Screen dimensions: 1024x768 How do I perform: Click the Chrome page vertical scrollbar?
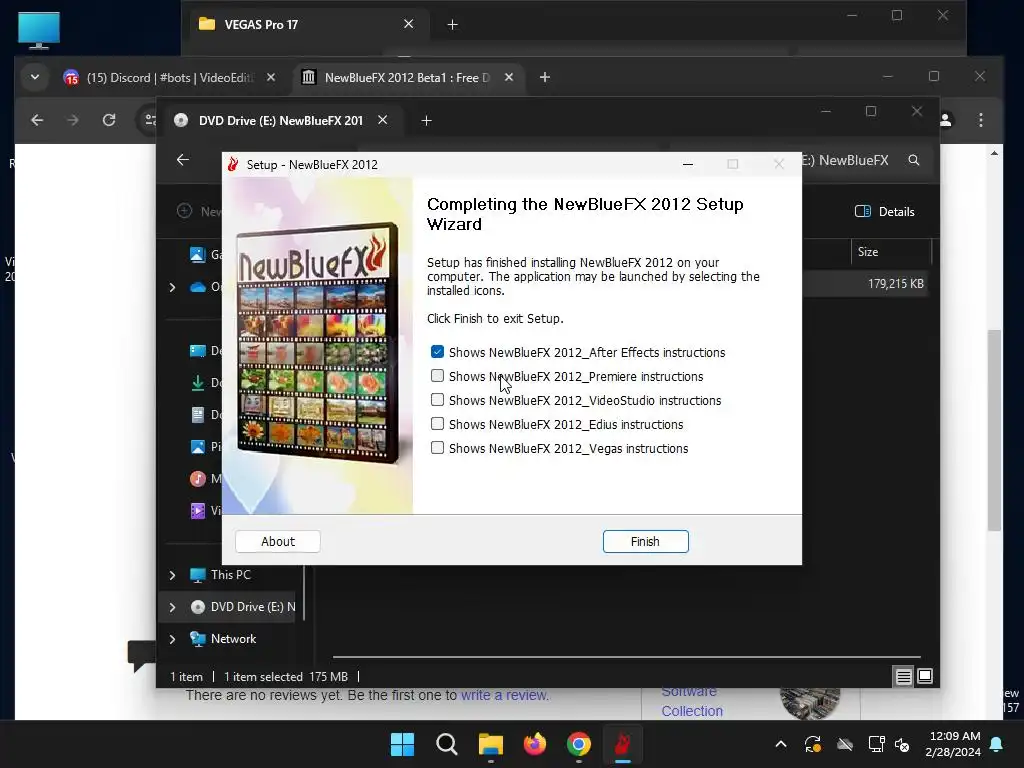click(994, 431)
